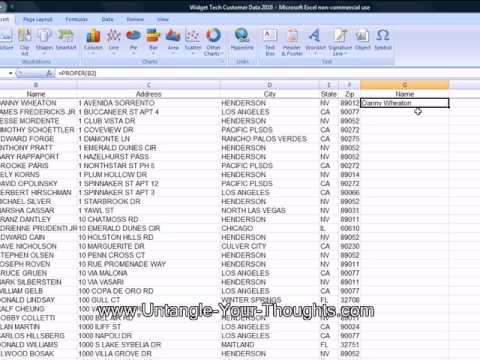
Task: Select the CHICAGO city cell
Action: (x=270, y=228)
